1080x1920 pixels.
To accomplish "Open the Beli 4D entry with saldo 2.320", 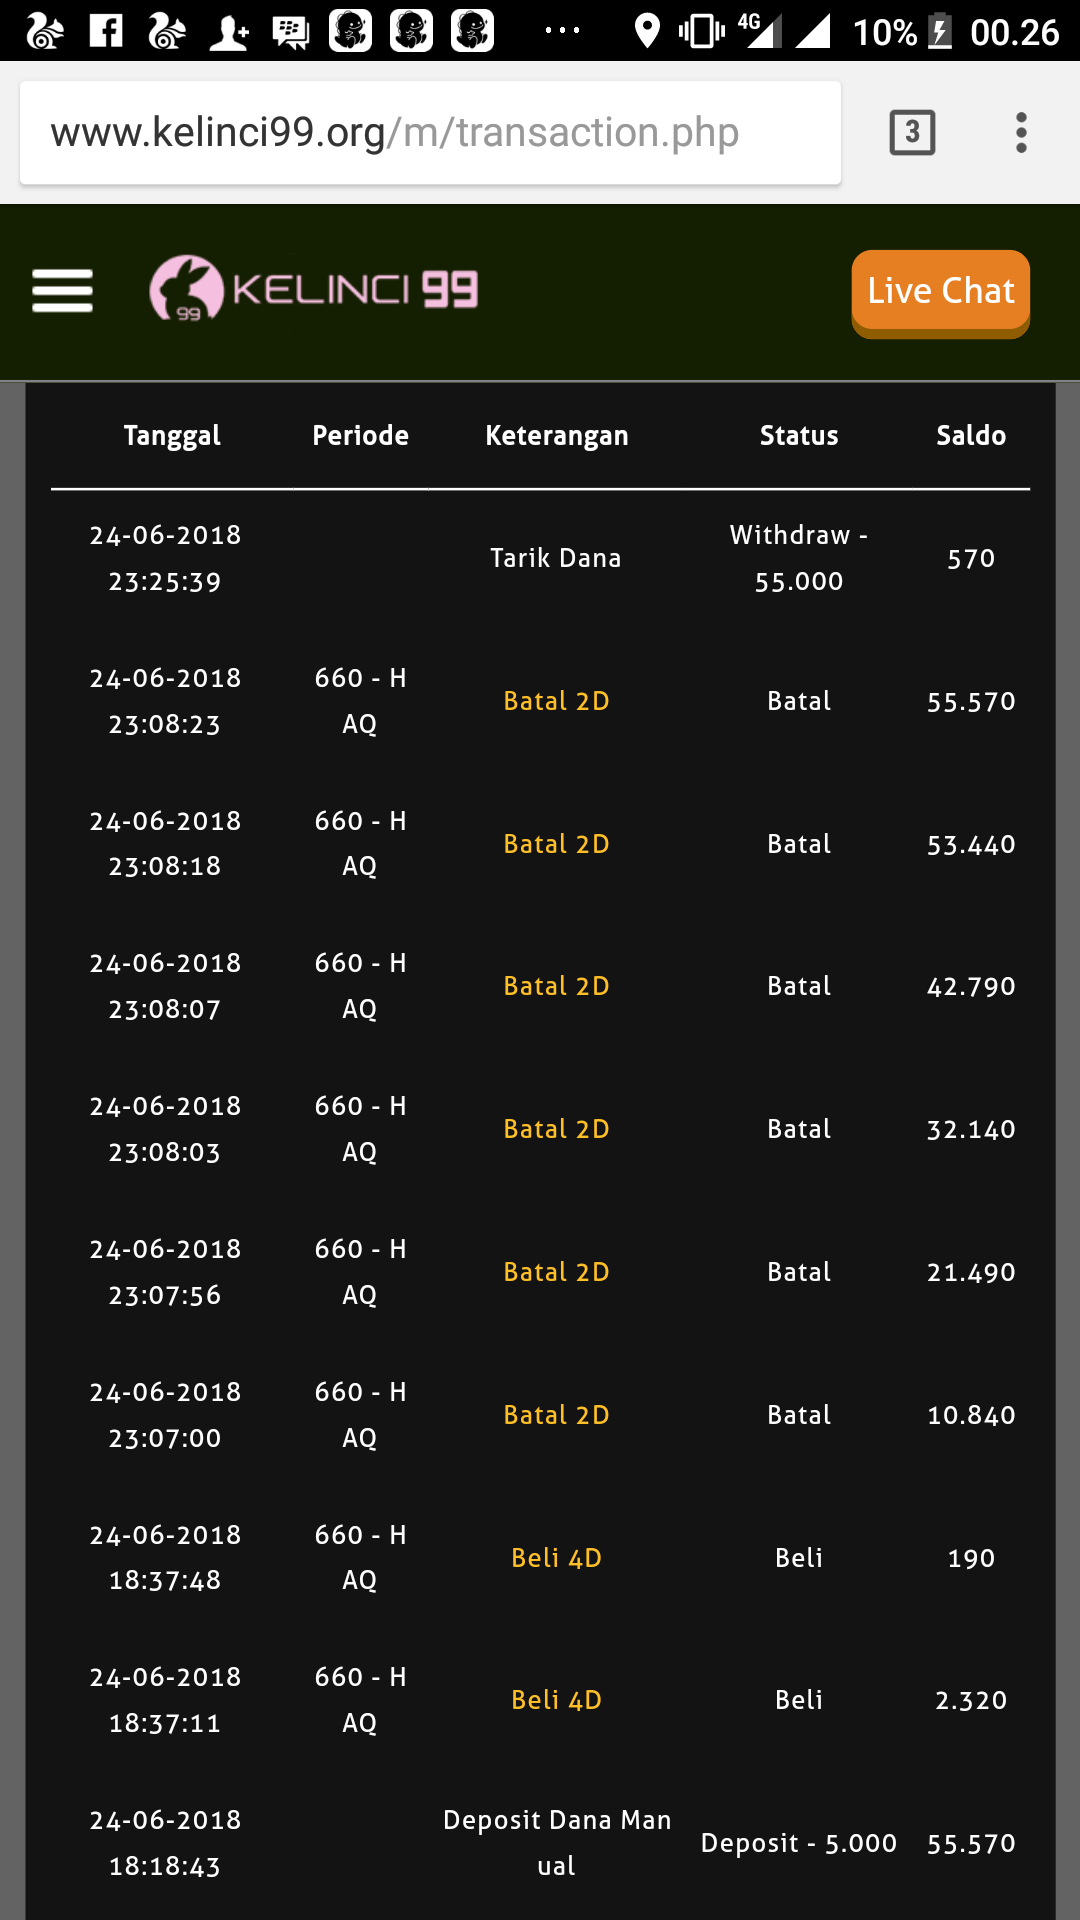I will (556, 1700).
